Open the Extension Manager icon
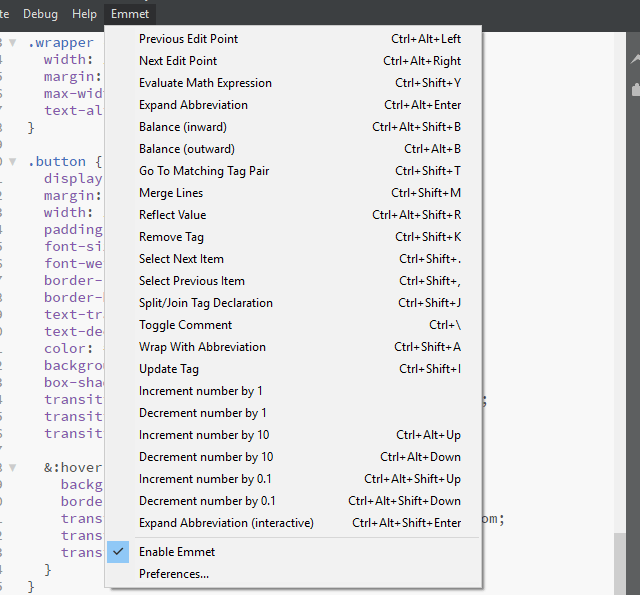The height and width of the screenshot is (595, 640). click(634, 90)
